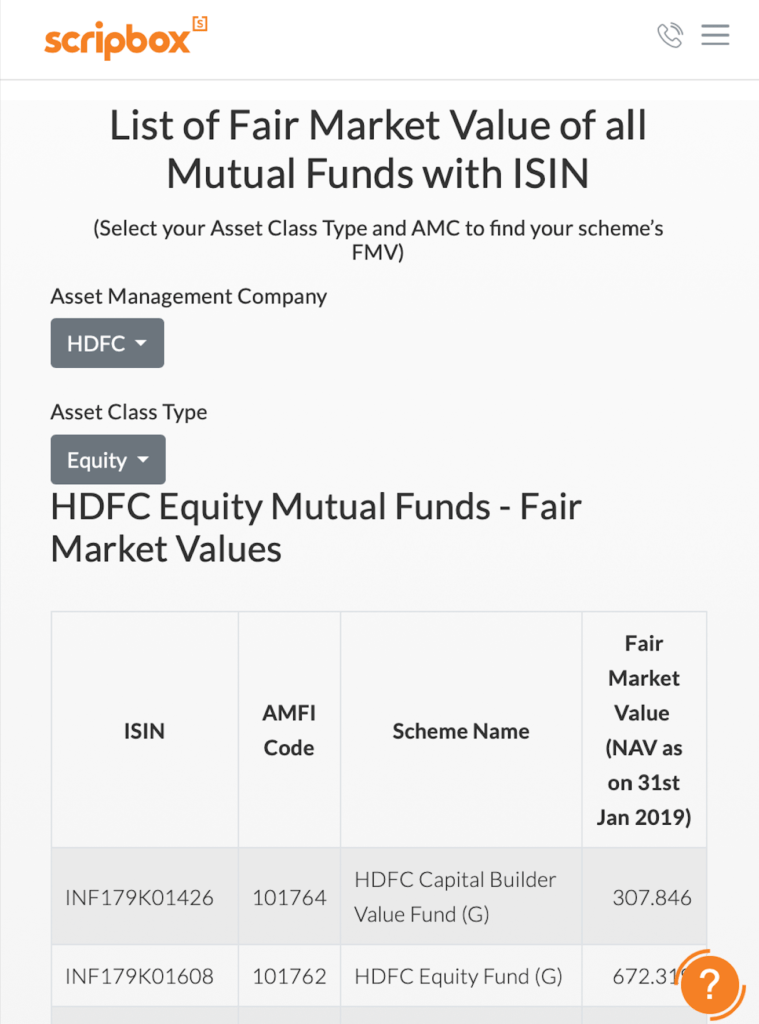Open the orange help question-mark button

coord(709,984)
